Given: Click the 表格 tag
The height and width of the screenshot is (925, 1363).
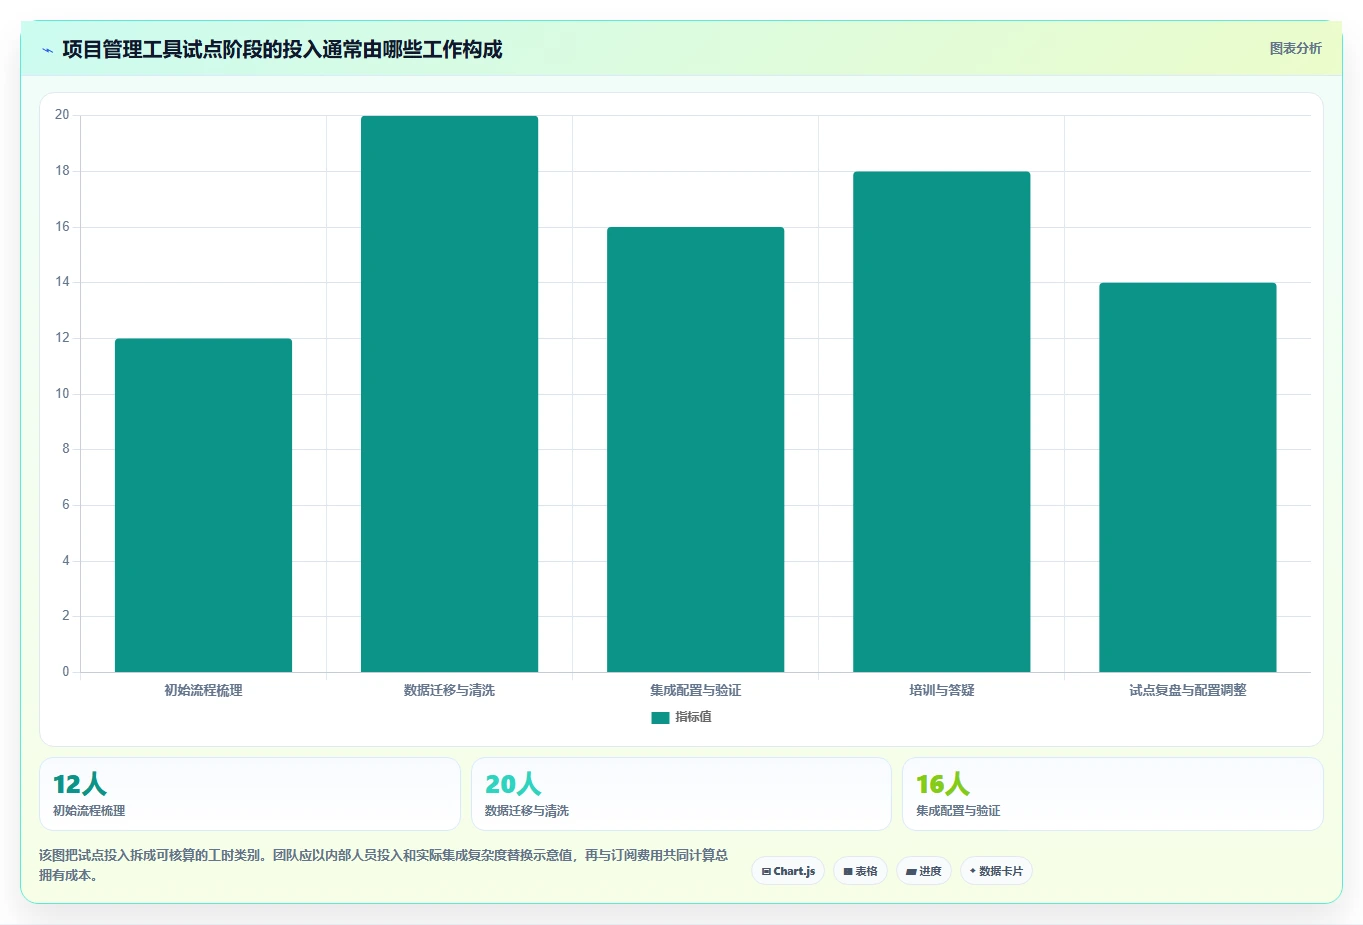Looking at the screenshot, I should pos(860,871).
